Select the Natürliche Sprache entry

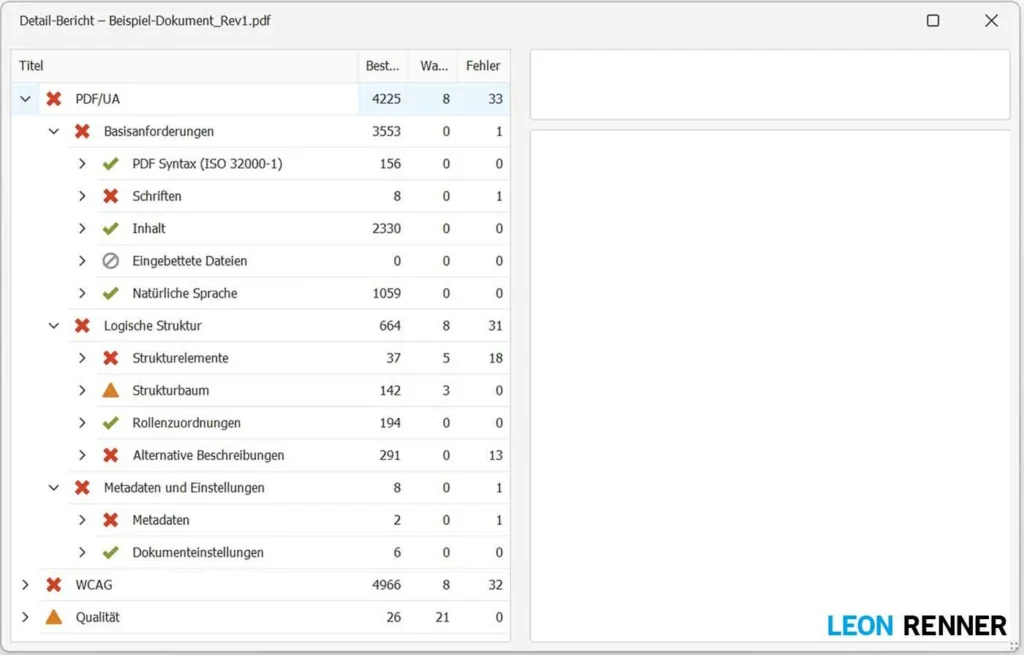184,293
